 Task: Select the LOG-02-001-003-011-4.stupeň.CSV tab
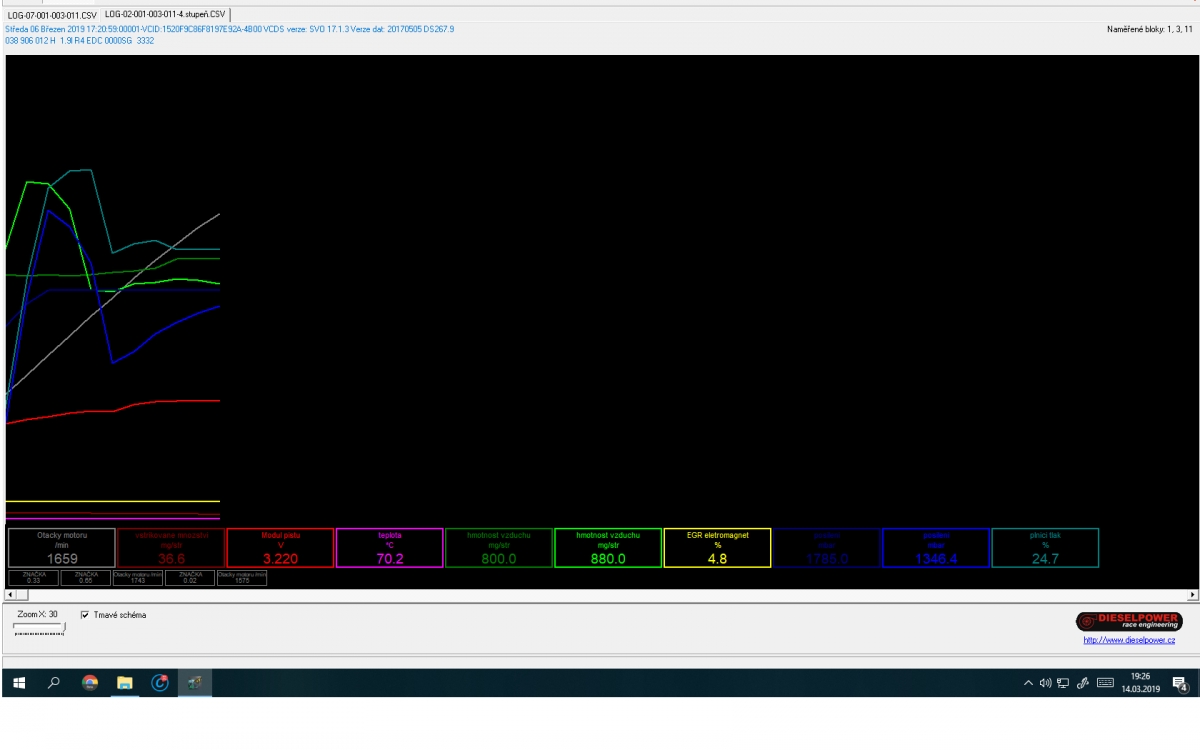[165, 15]
